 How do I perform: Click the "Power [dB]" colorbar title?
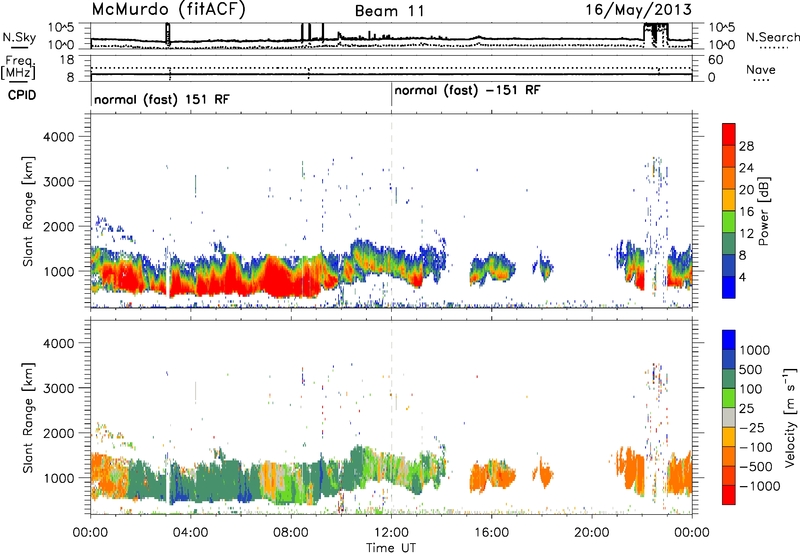point(763,211)
